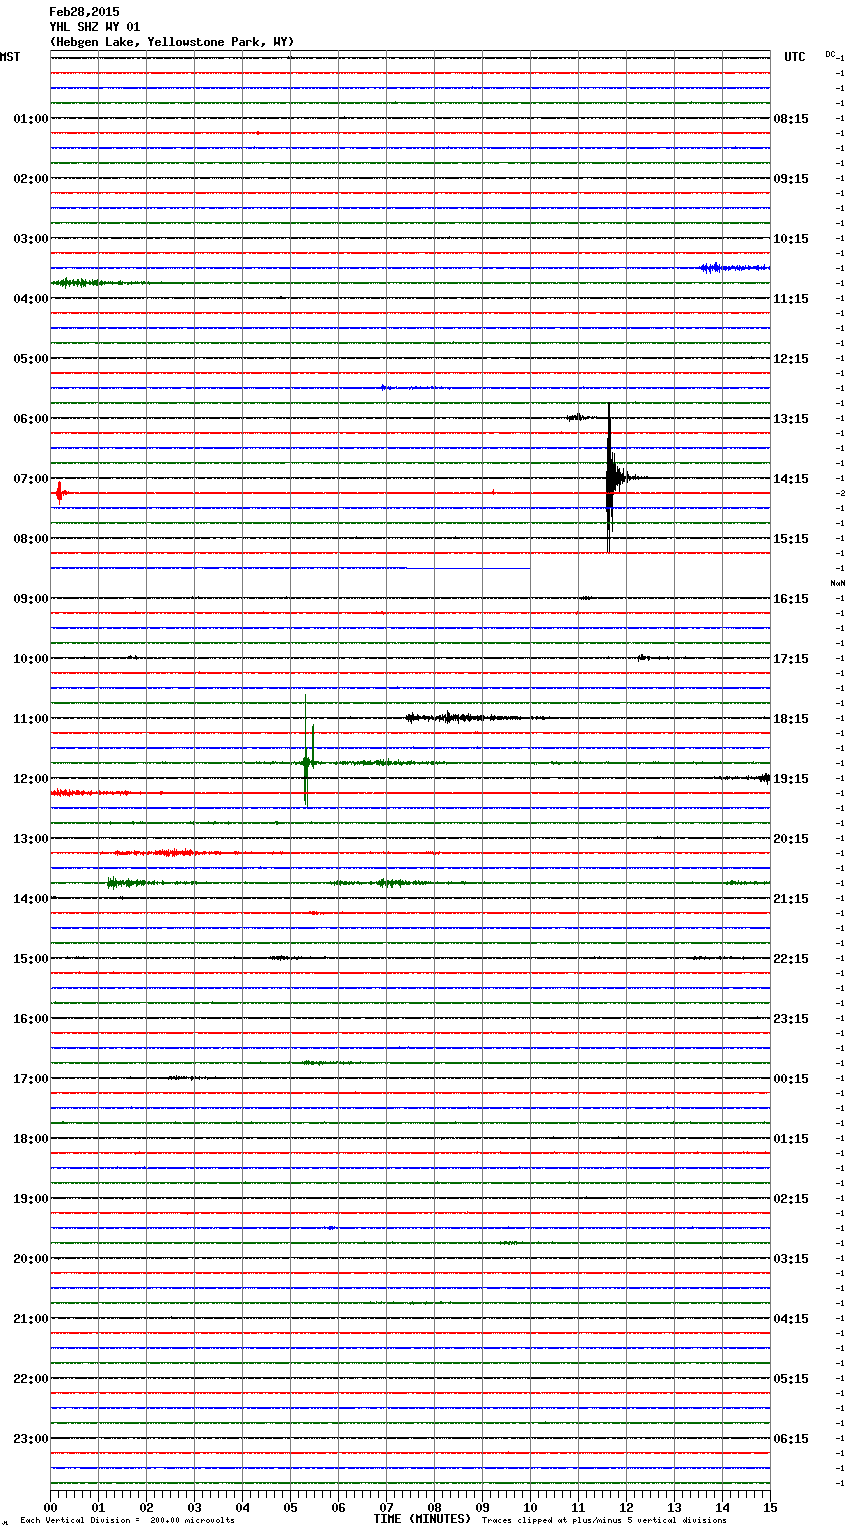This screenshot has height=1534, width=850.
Task: Click the 22:15 UTC time label
Action: tap(791, 959)
